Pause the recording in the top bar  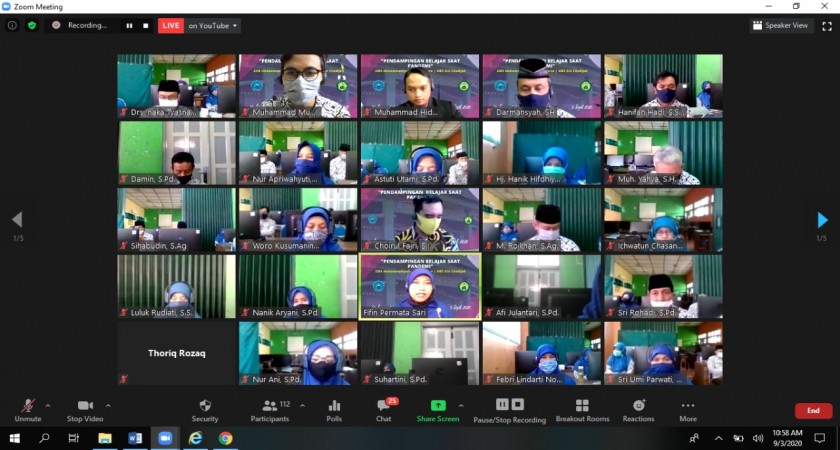(129, 25)
